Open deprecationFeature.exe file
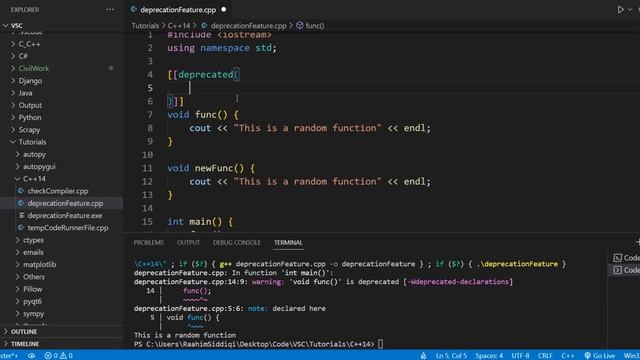The width and height of the screenshot is (640, 360). click(x=64, y=216)
